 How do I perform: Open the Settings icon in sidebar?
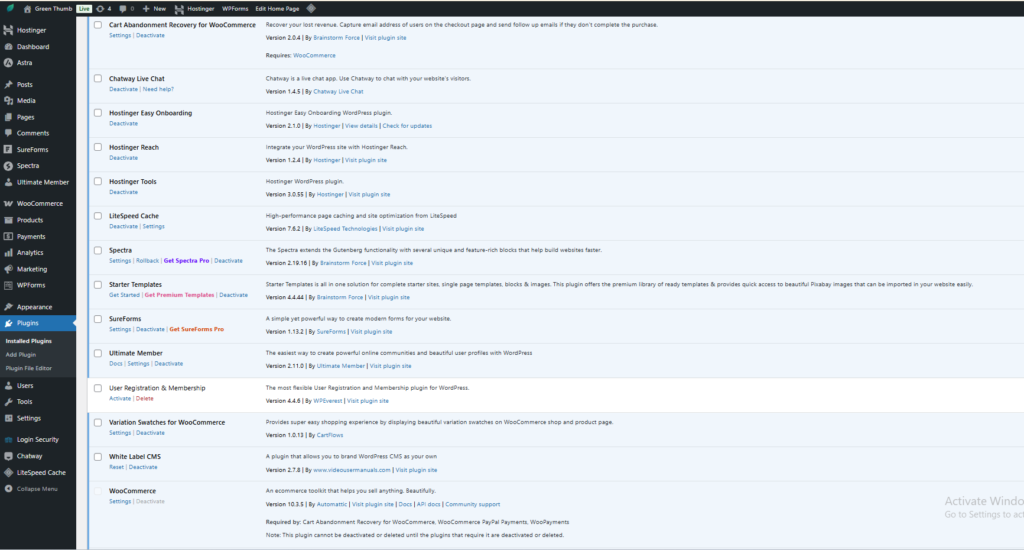click(x=8, y=418)
